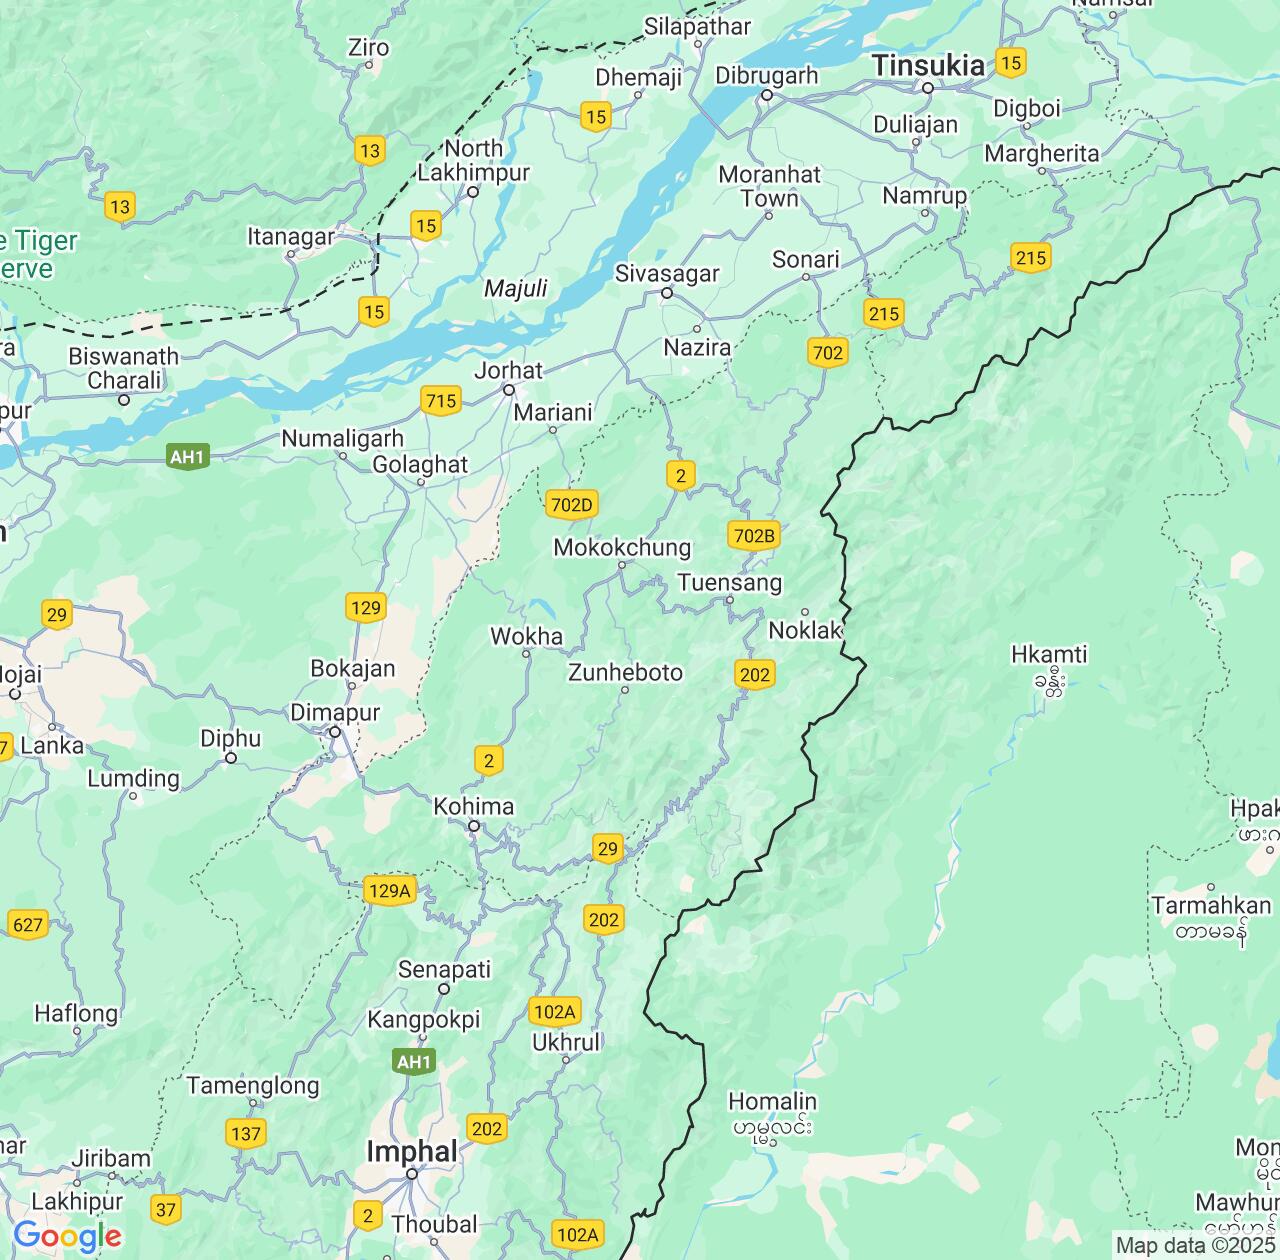Click the Map data copyright text
This screenshot has width=1280, height=1260.
pyautogui.click(x=1195, y=1246)
